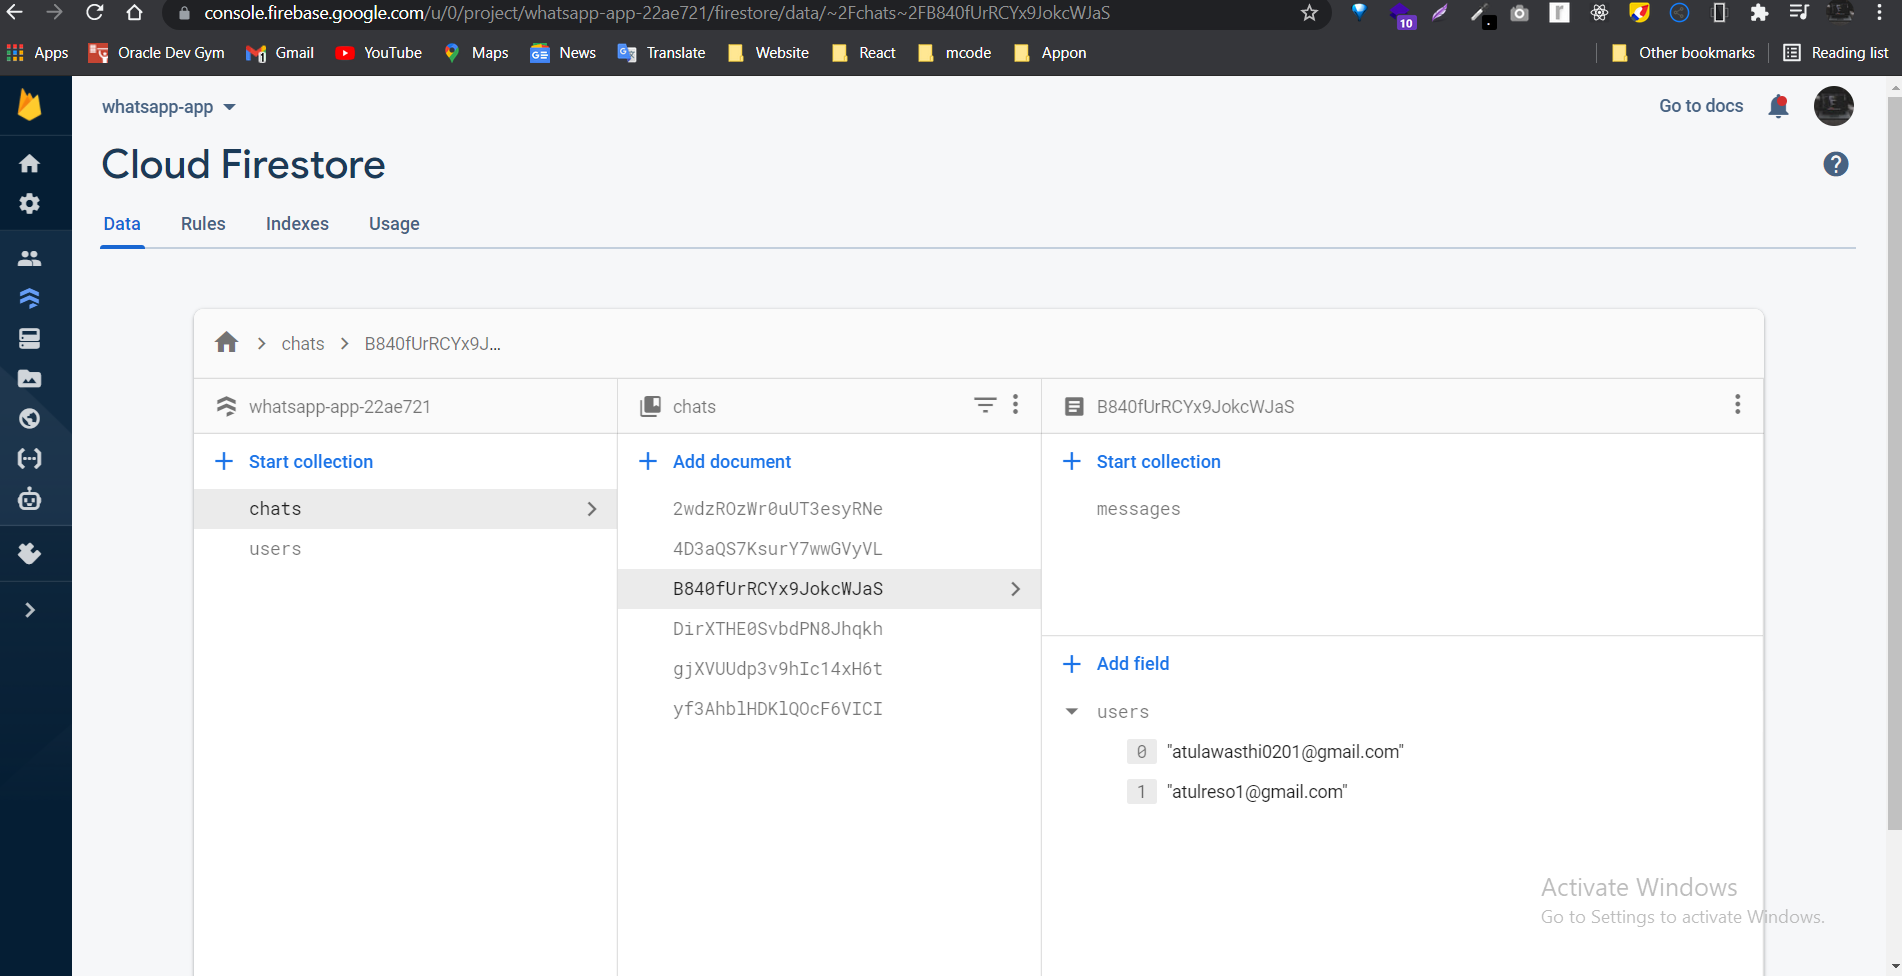The image size is (1902, 976).
Task: Open document gjXVUUdp3v9hIc14xH6t
Action: (x=829, y=669)
